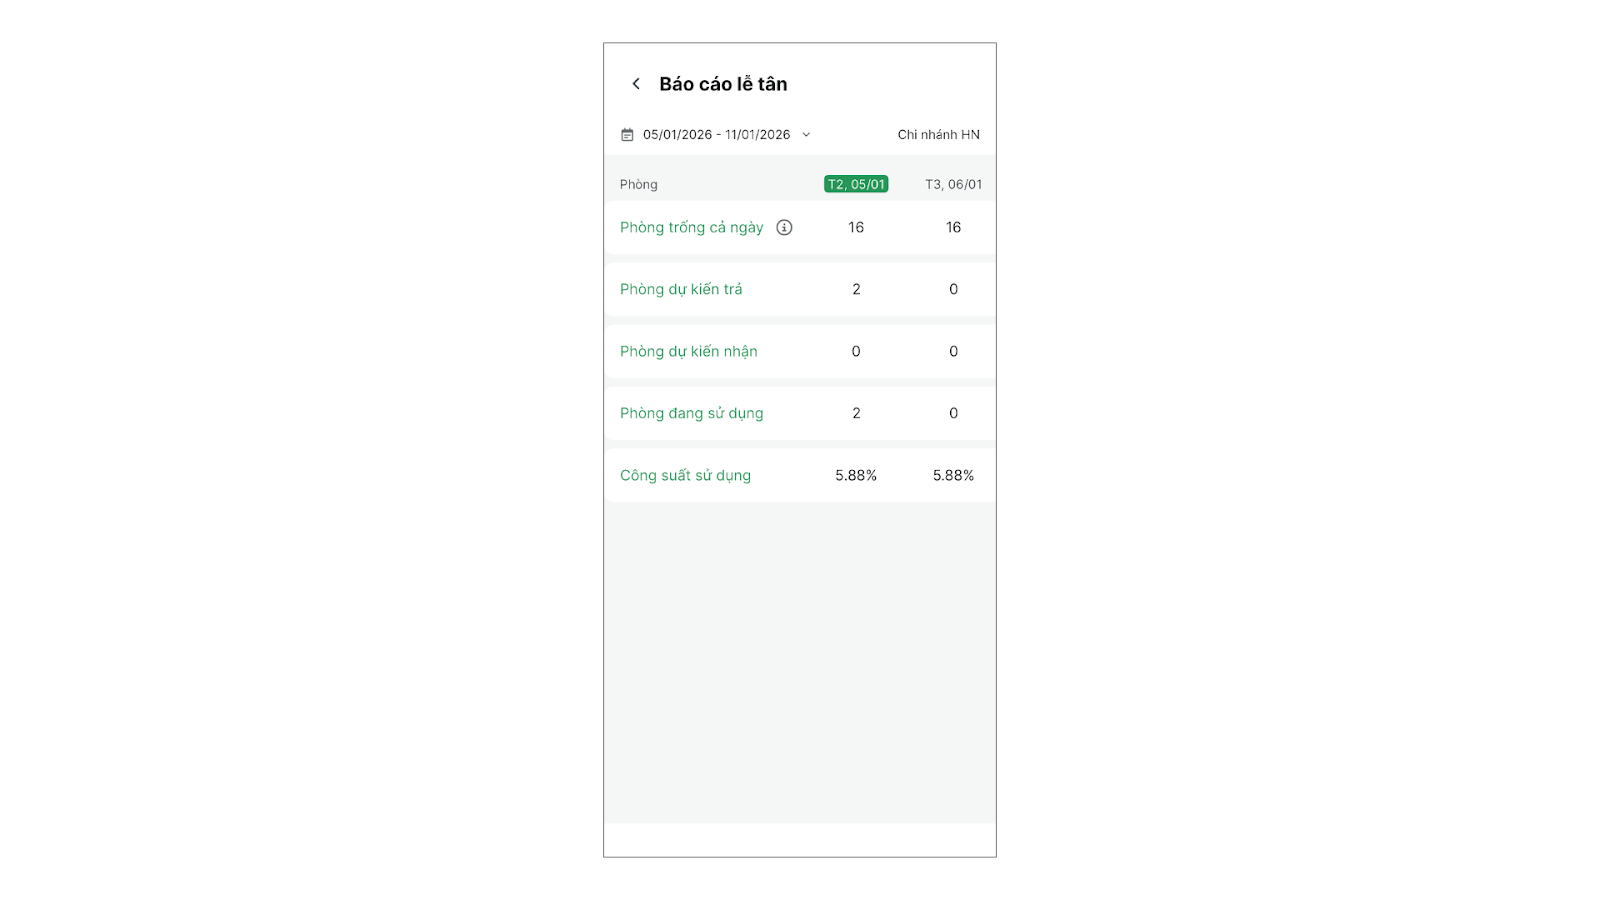Expand the date range dropdown chevron
1600x900 pixels.
coord(806,135)
